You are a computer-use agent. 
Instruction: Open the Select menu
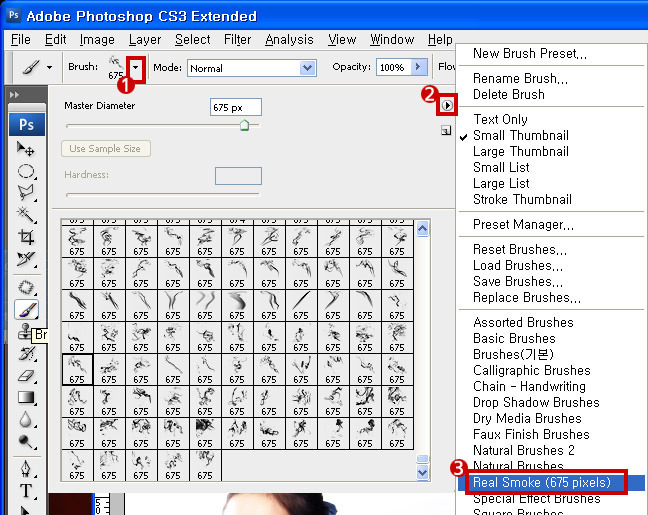tap(193, 40)
